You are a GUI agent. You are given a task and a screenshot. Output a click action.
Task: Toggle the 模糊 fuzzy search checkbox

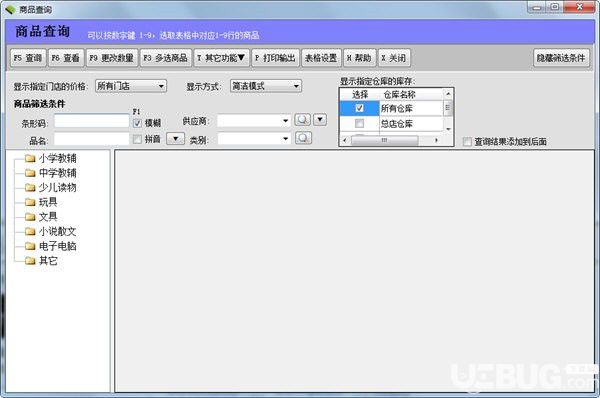(137, 123)
